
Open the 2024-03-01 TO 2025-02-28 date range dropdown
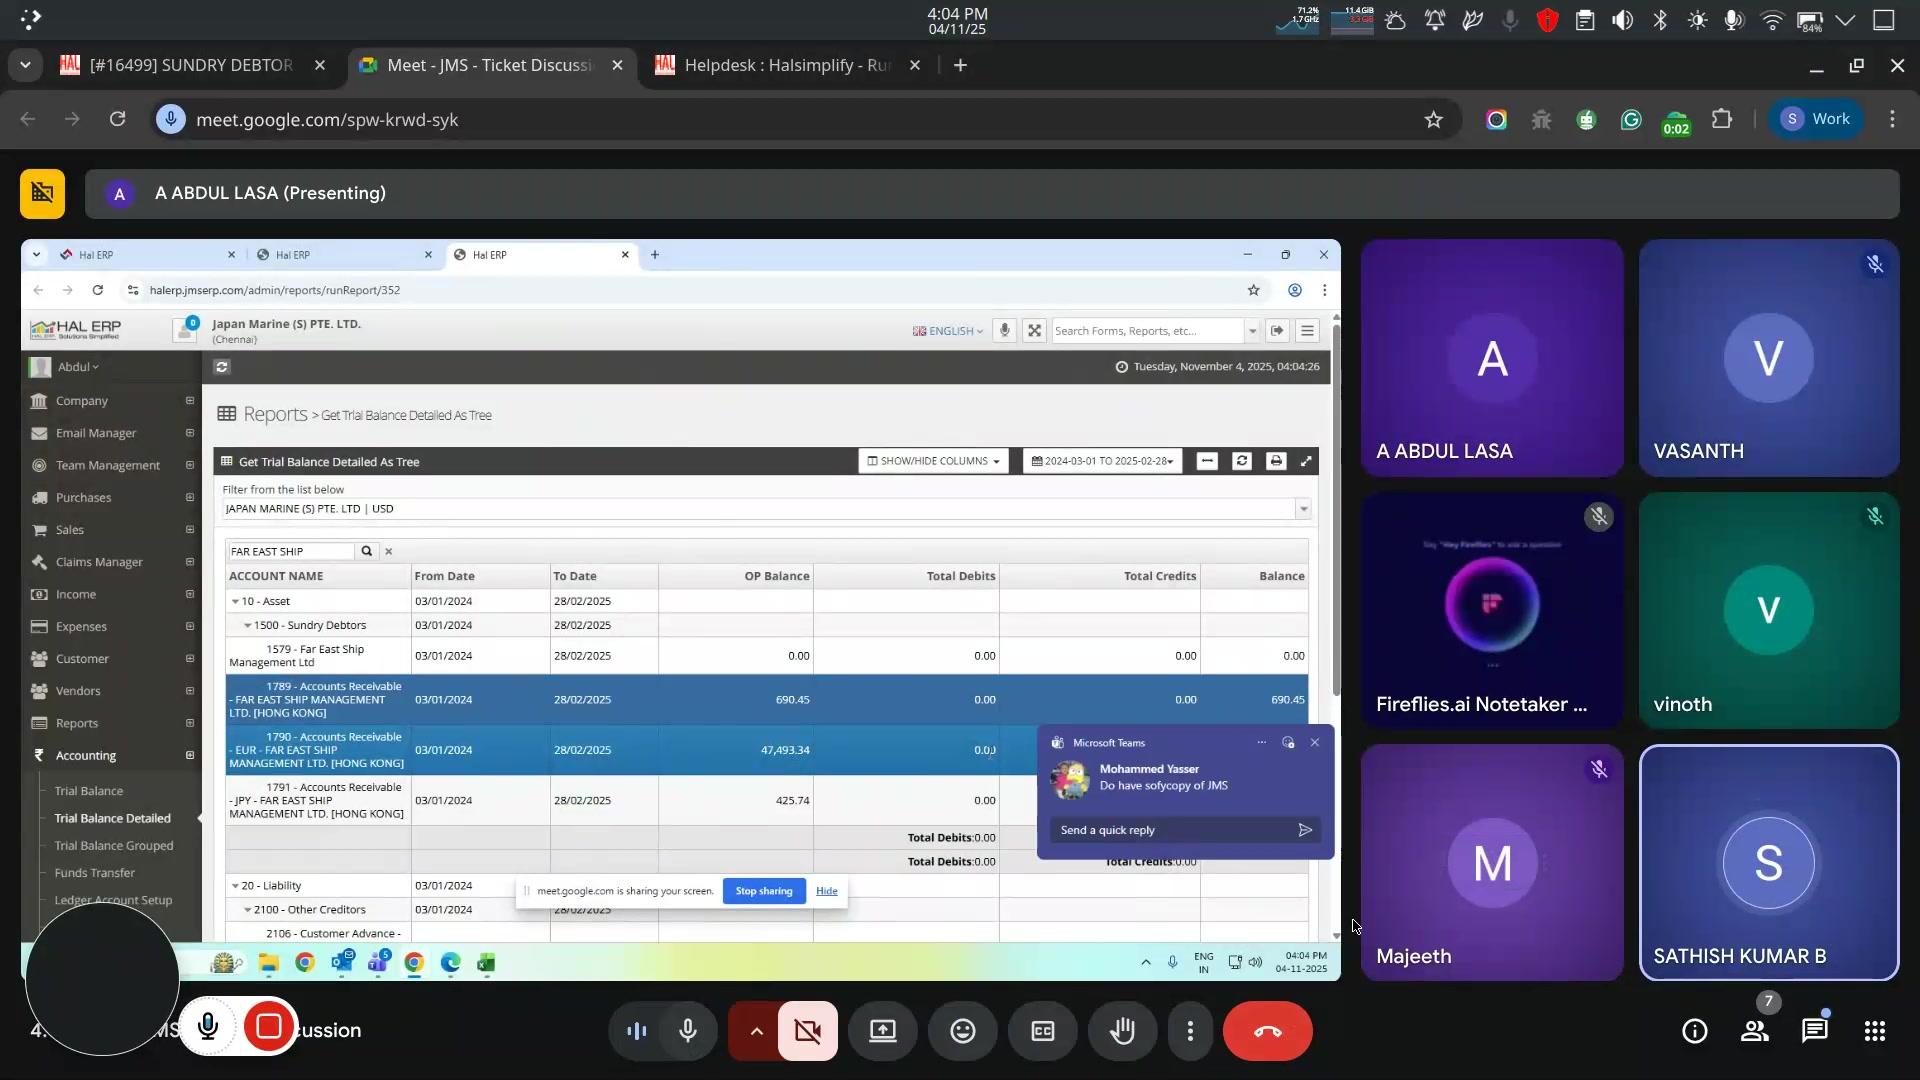1102,461
